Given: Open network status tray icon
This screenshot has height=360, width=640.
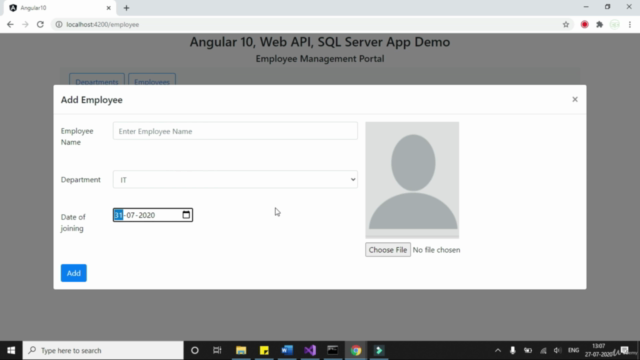Looking at the screenshot, I should click(543, 350).
